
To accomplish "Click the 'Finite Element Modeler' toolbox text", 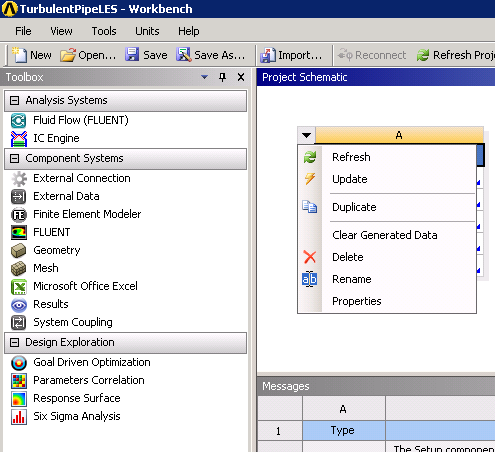I will (87, 214).
